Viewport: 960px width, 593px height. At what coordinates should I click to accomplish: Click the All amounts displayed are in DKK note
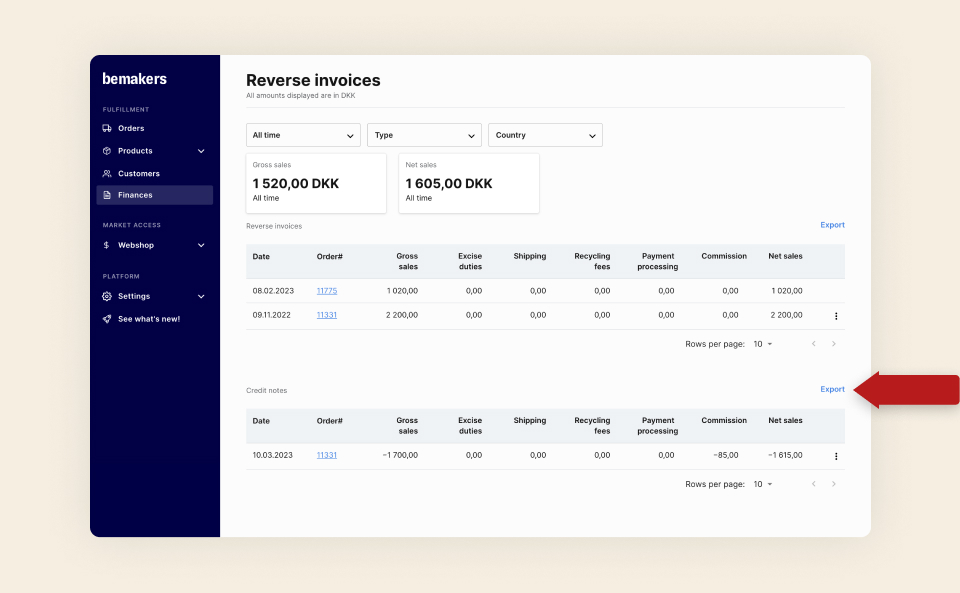coord(301,95)
